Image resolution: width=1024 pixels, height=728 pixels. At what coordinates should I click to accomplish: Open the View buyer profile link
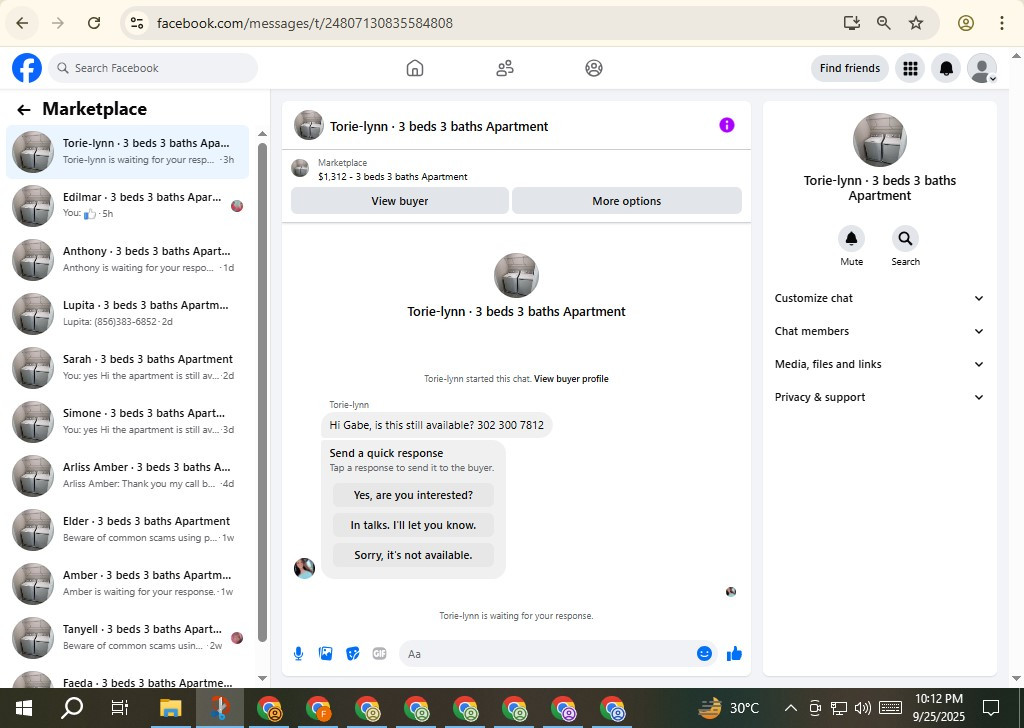click(x=571, y=379)
